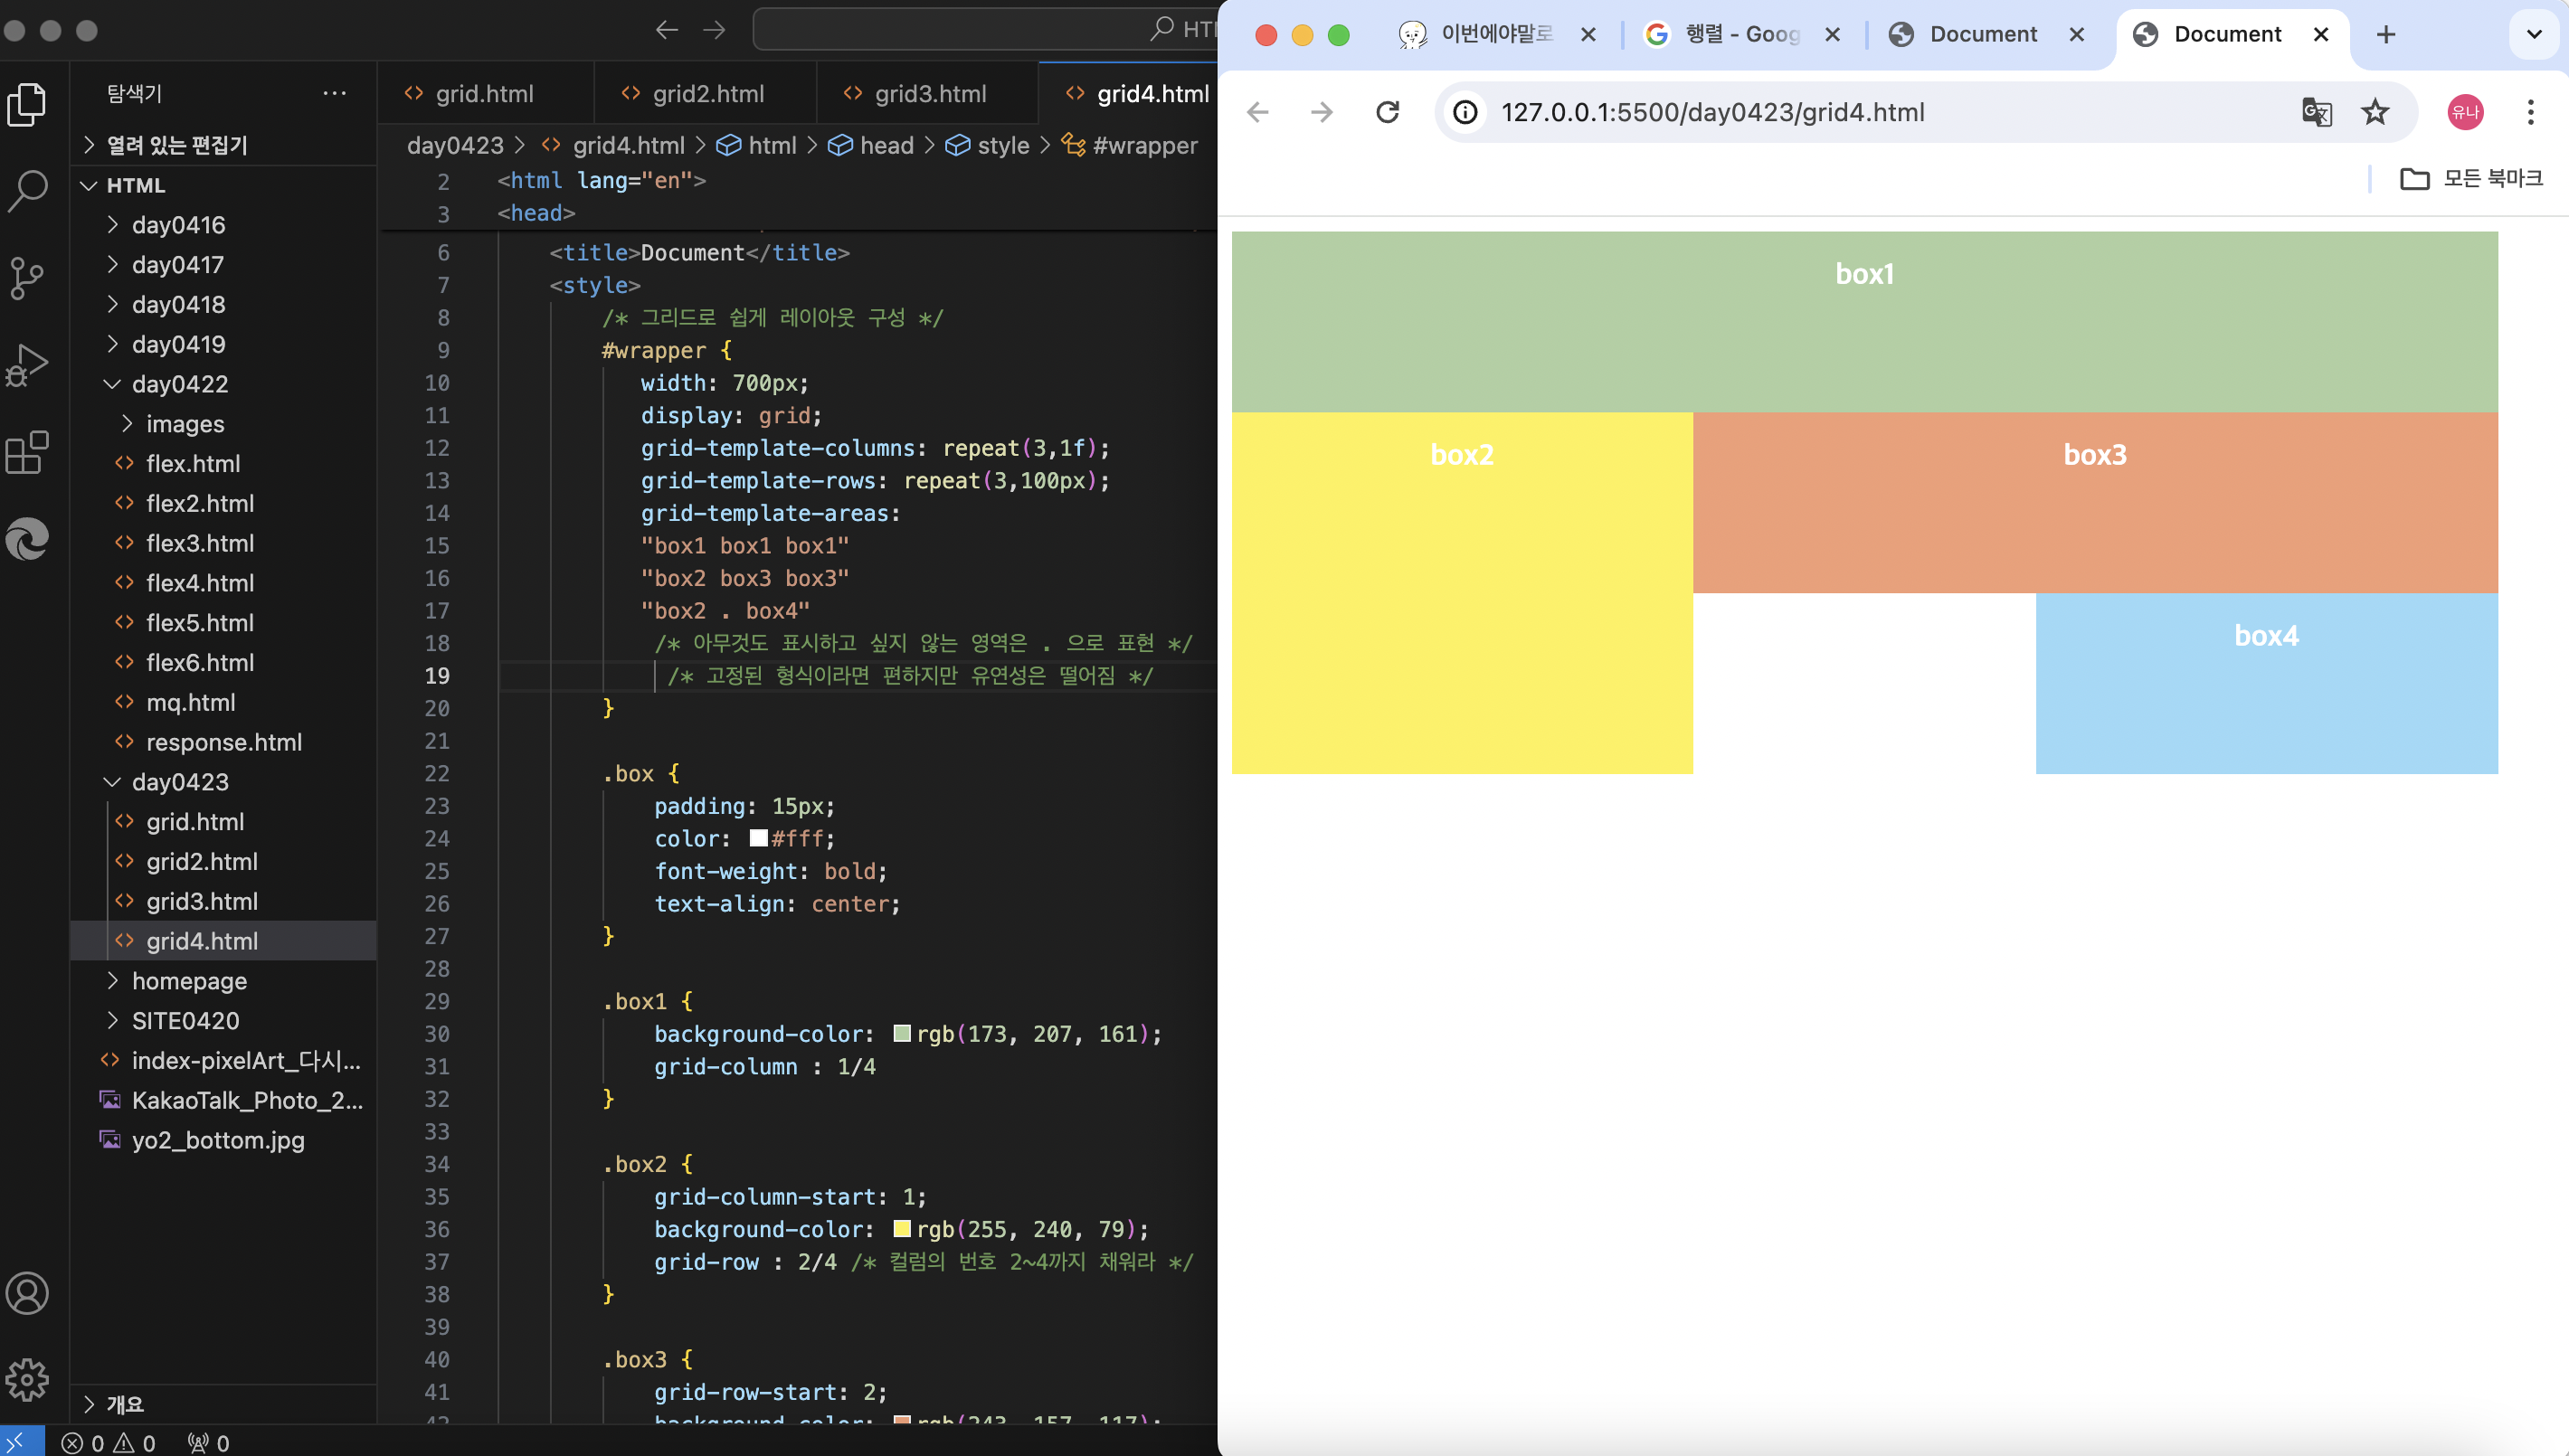The image size is (2569, 1456).
Task: Switch to the 행렬 Google browser tab
Action: (1740, 34)
